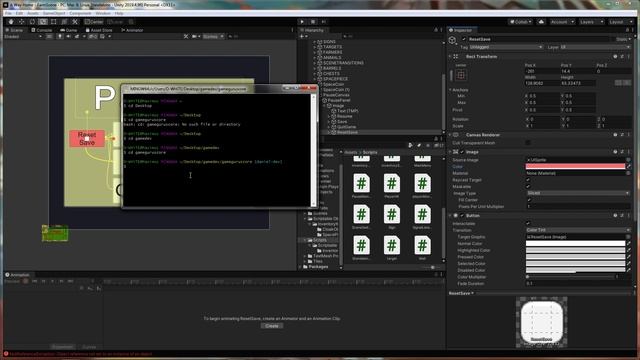Open the File menu
This screenshot has width=640, height=360.
click(x=8, y=13)
